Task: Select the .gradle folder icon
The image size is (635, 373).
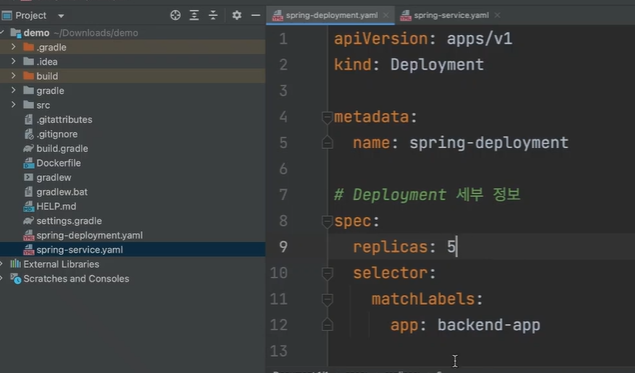Action: [28, 47]
